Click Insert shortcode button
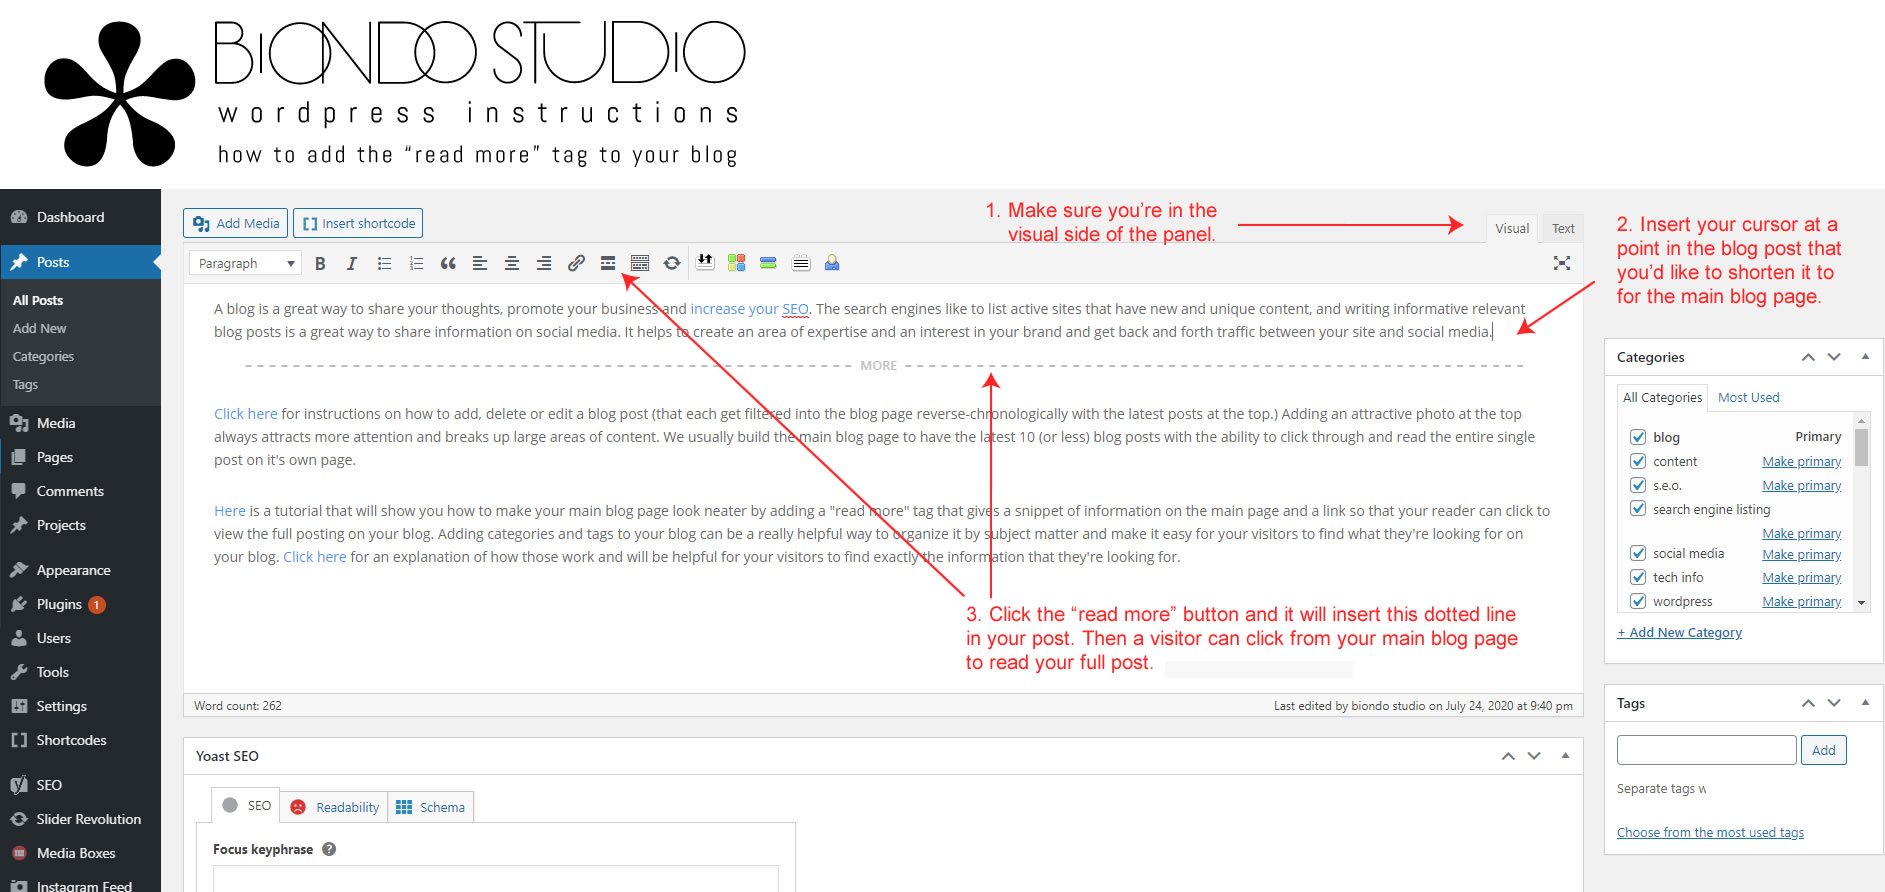1885x892 pixels. (x=358, y=223)
